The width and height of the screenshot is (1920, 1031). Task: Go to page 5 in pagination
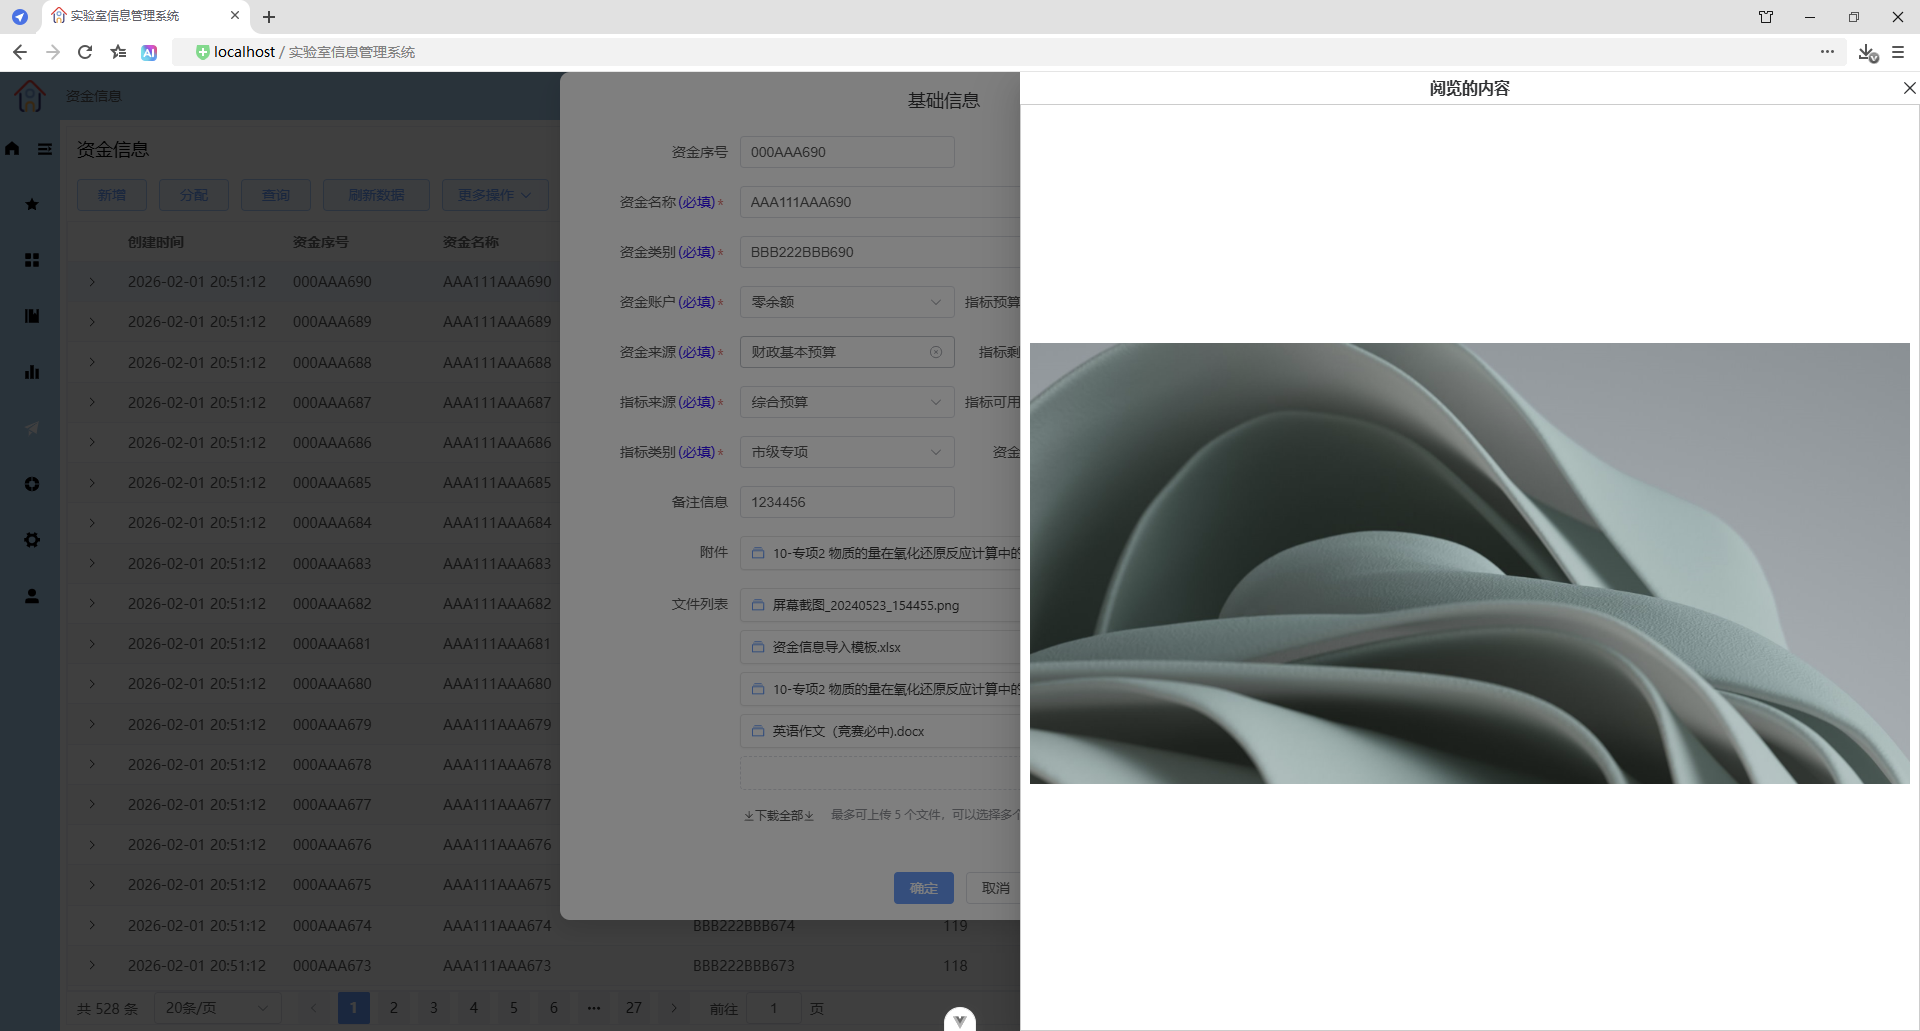[514, 1008]
